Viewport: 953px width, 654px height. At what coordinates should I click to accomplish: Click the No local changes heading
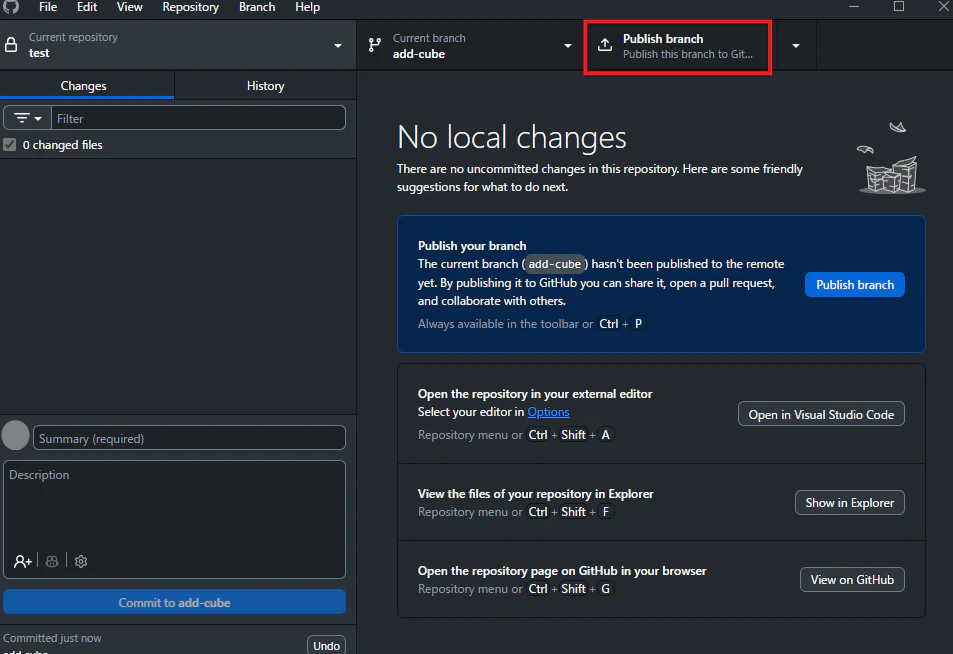click(x=511, y=137)
